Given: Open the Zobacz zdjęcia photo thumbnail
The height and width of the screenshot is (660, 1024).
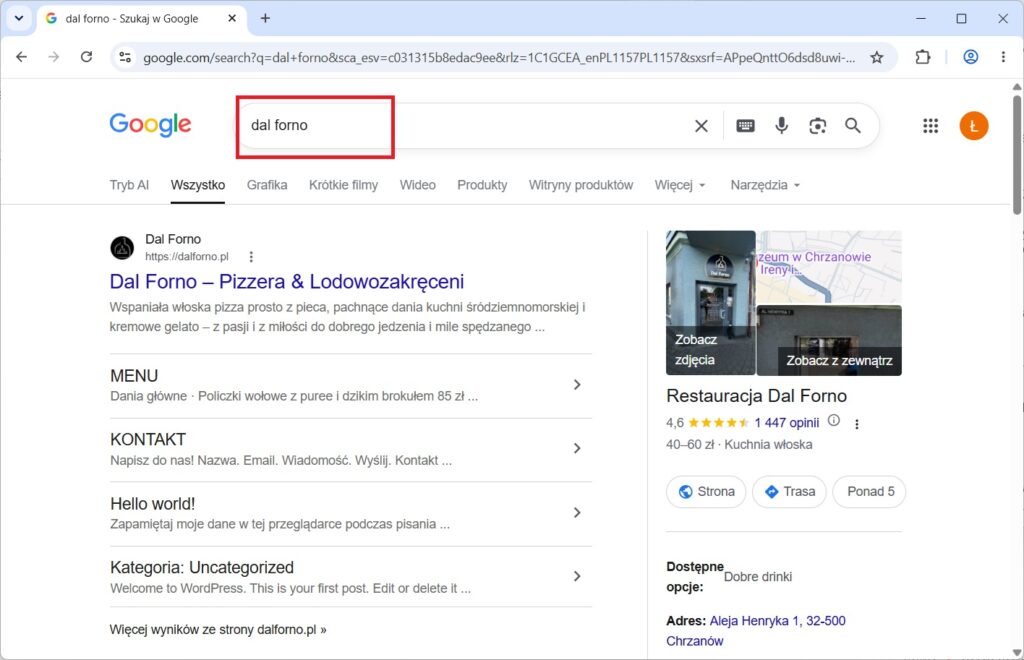Looking at the screenshot, I should (x=711, y=303).
